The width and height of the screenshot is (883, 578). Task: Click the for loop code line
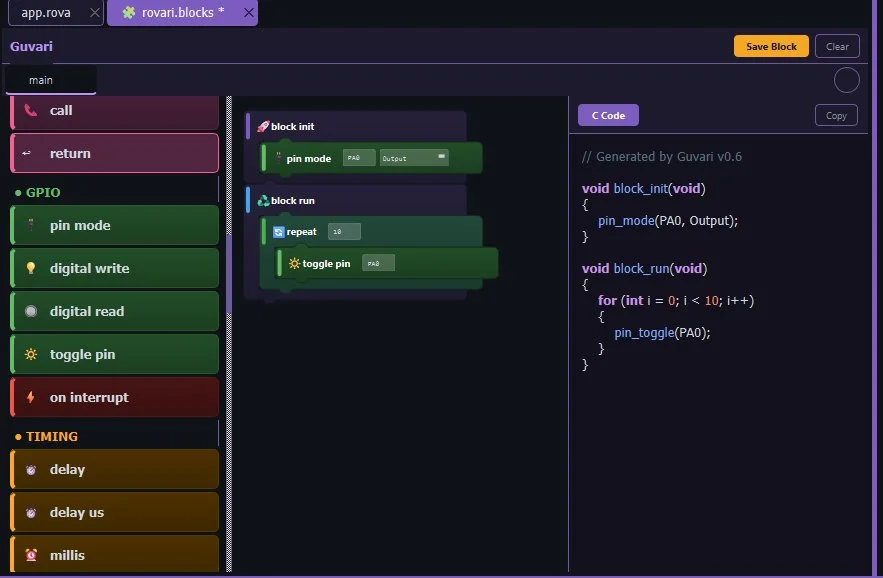coord(676,301)
